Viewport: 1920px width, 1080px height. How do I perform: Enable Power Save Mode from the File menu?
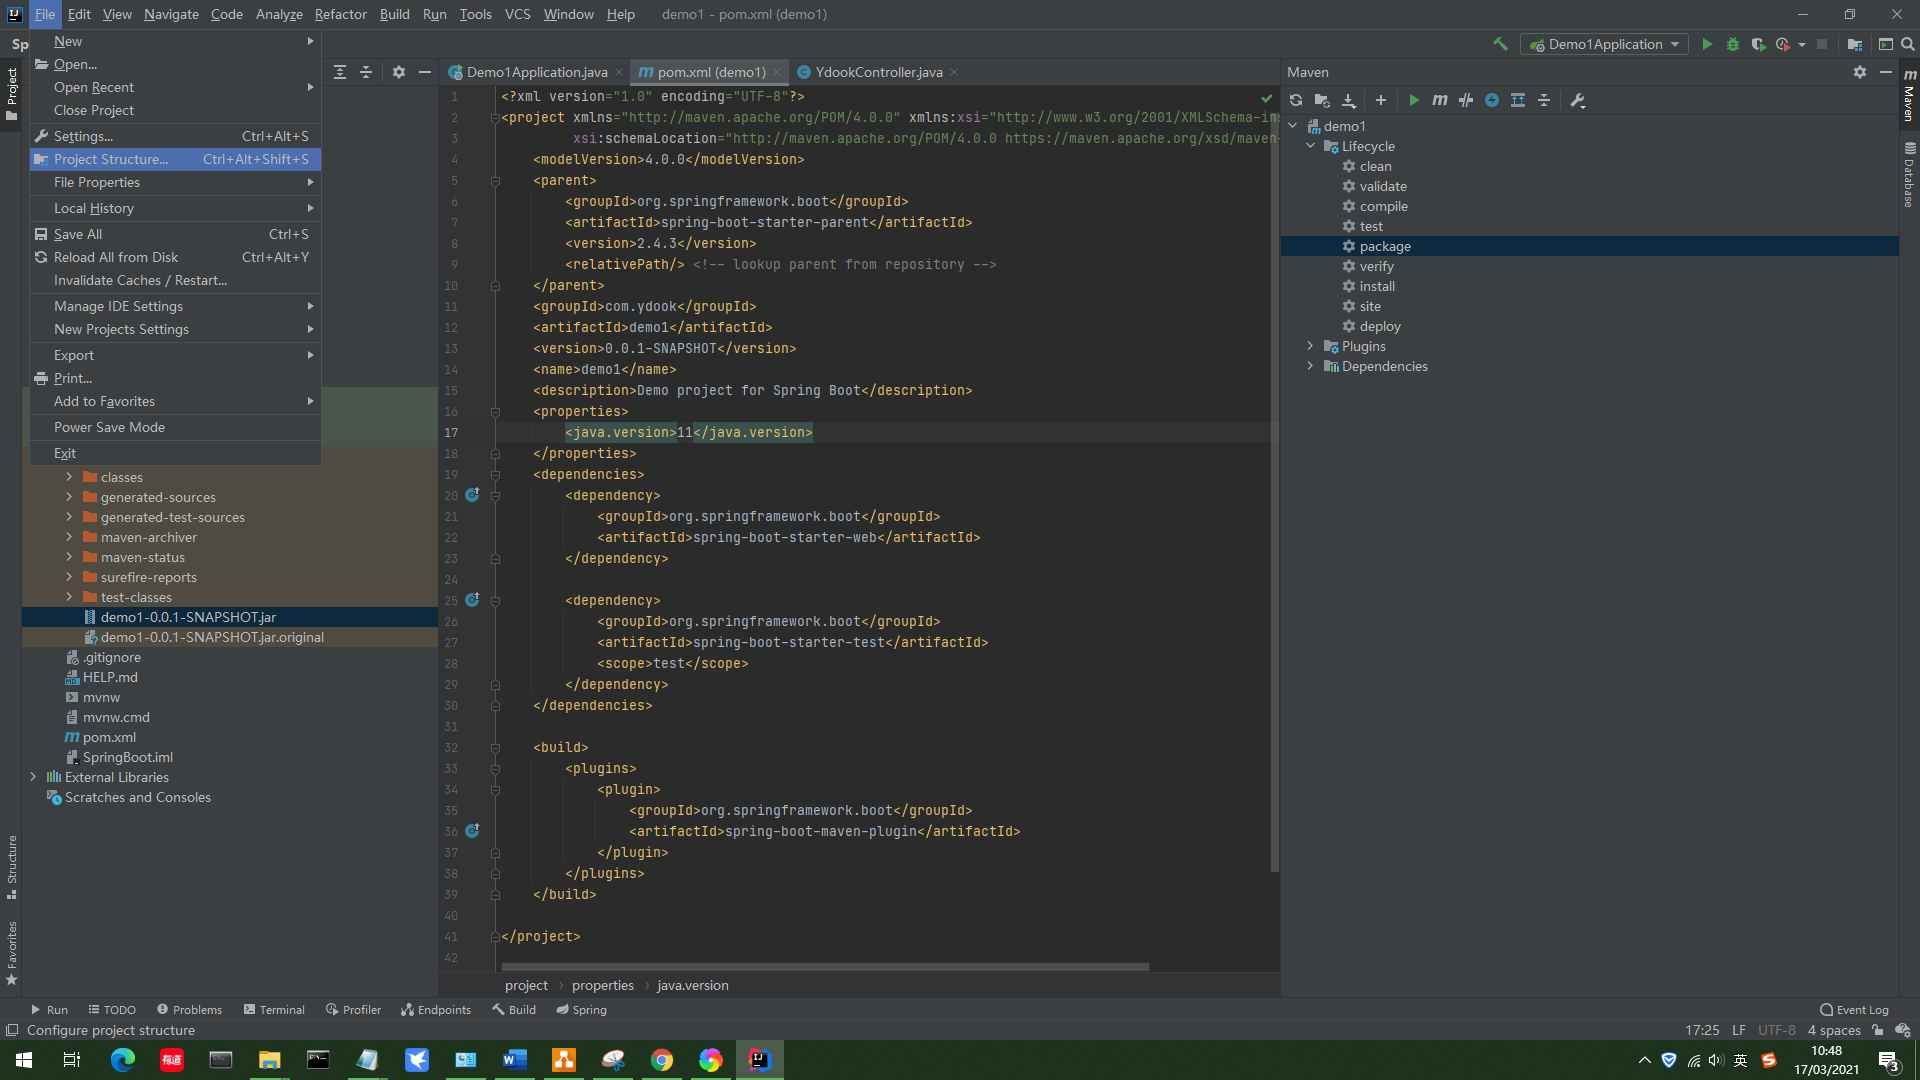[x=108, y=427]
